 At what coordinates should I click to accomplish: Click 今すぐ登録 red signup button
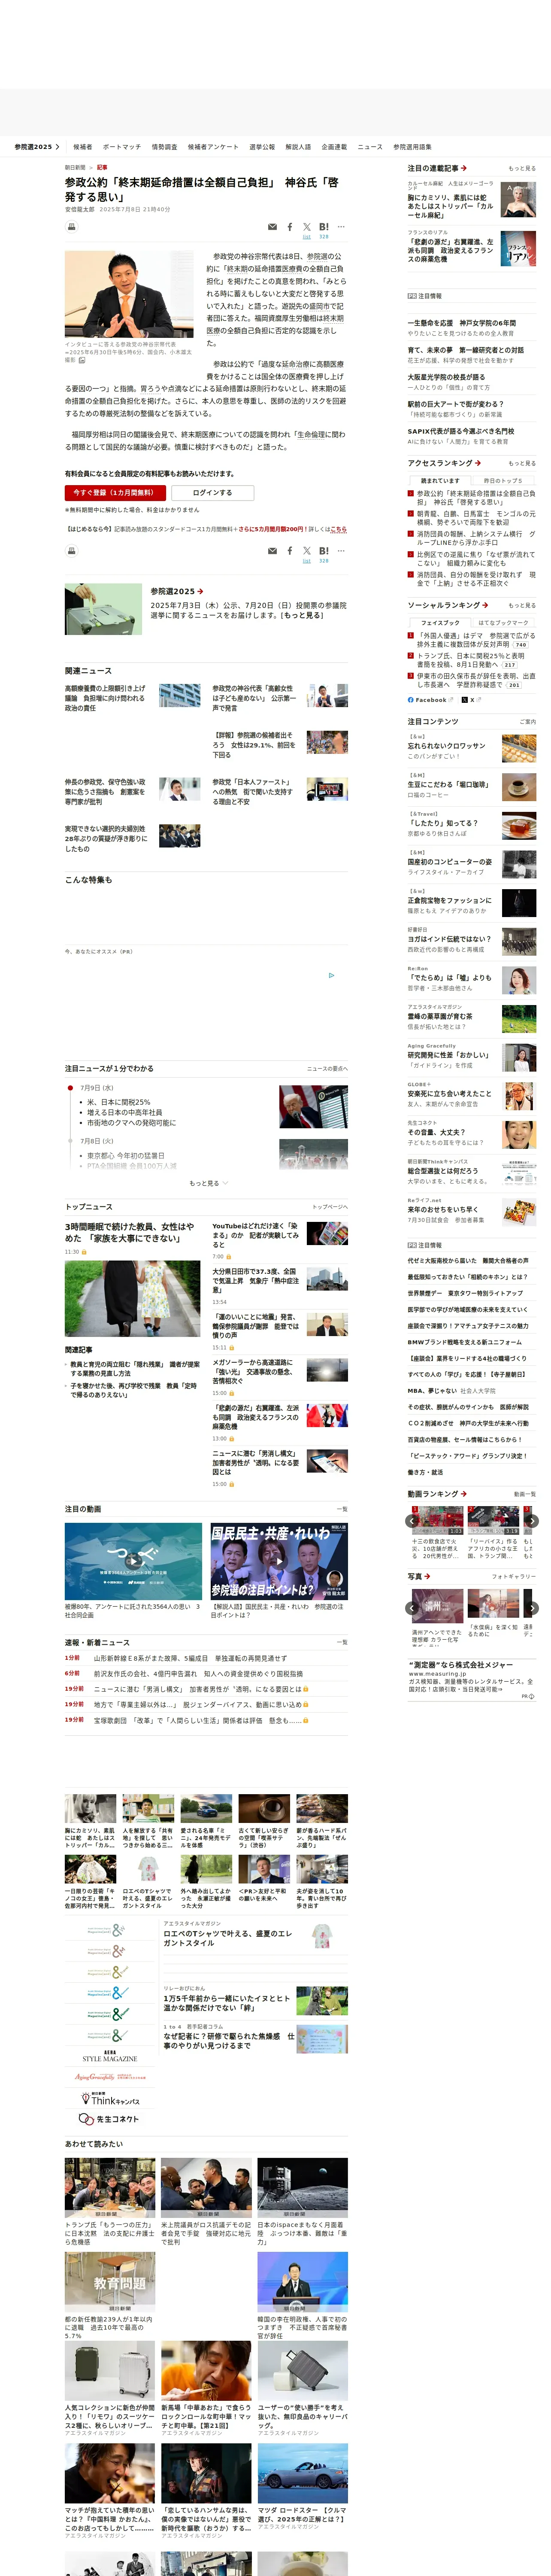click(114, 493)
